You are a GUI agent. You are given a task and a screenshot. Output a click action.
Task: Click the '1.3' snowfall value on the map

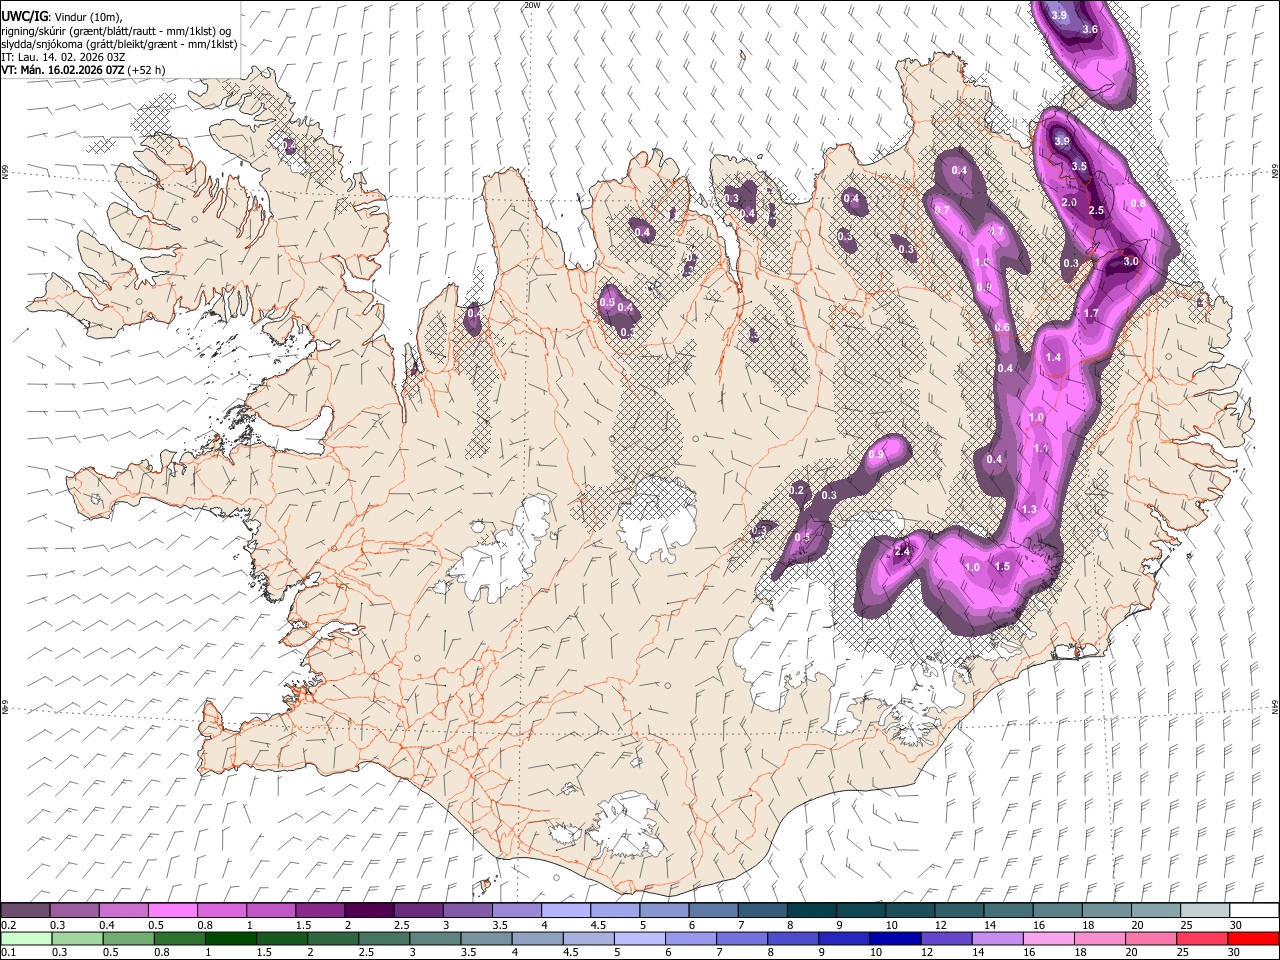(x=1029, y=509)
